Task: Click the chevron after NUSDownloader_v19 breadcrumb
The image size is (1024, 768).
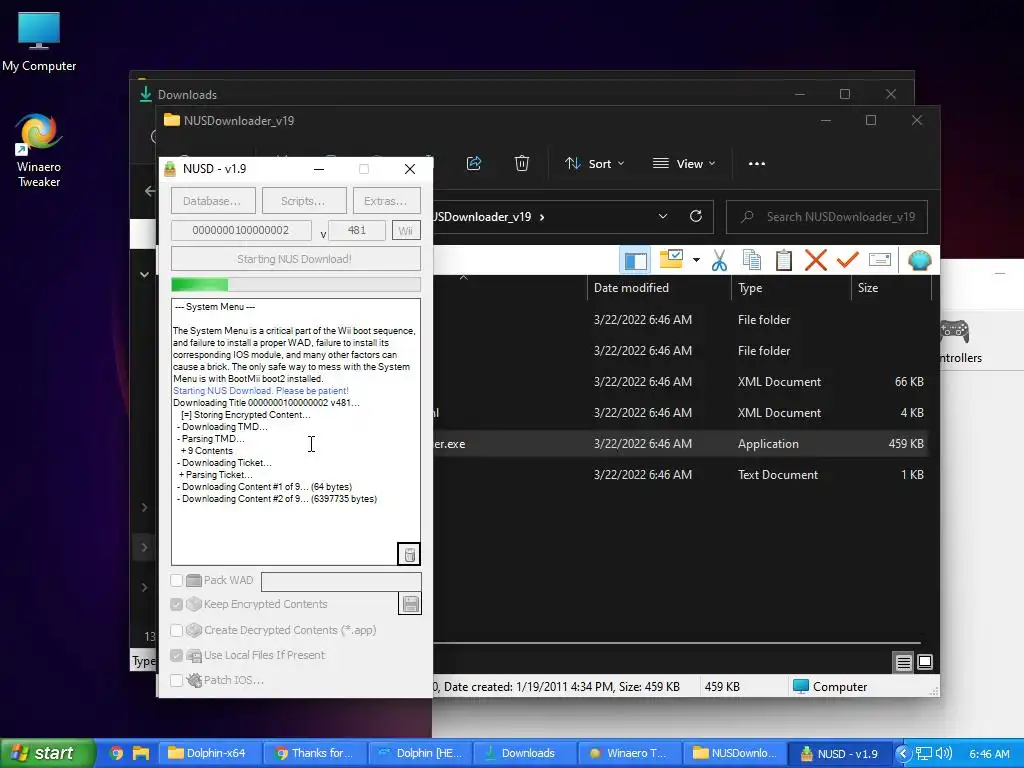Action: (542, 217)
